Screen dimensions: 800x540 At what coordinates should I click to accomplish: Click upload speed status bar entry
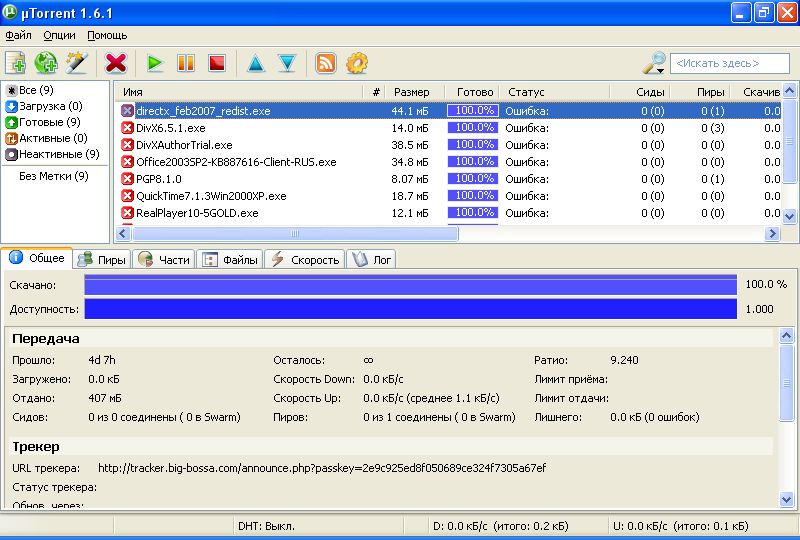click(x=681, y=526)
